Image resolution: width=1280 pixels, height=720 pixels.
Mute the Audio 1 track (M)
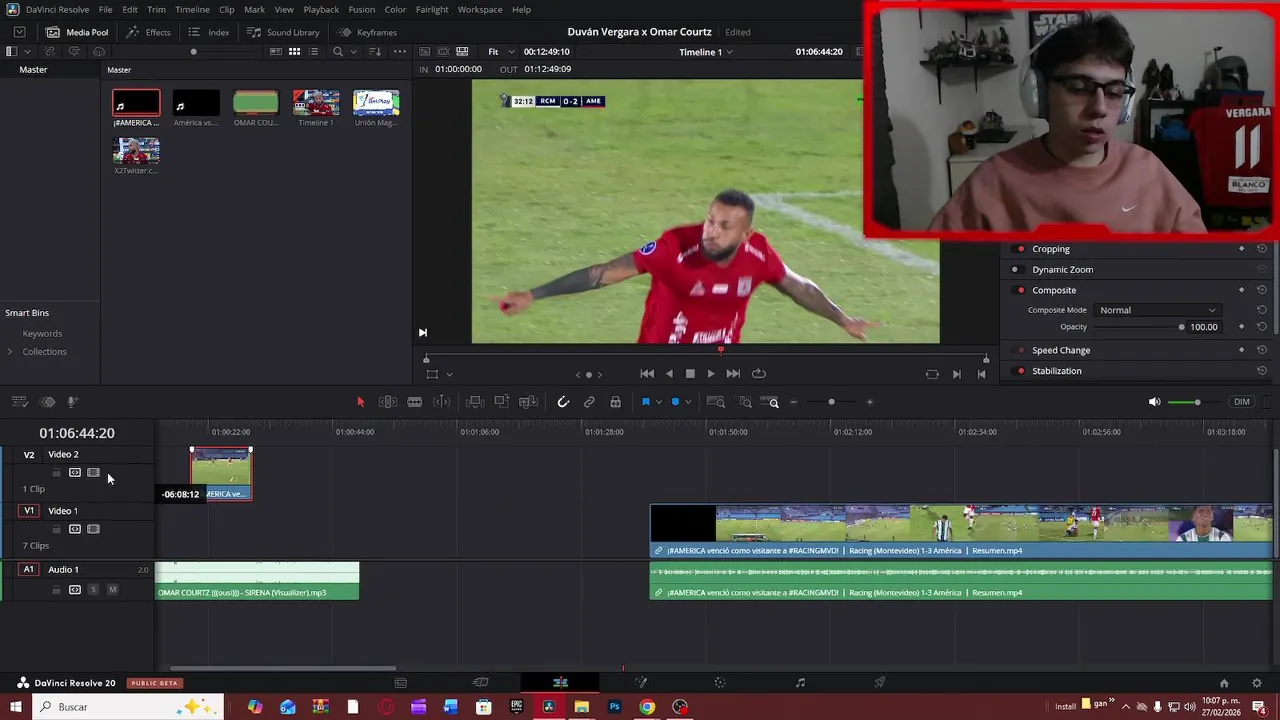pyautogui.click(x=112, y=590)
